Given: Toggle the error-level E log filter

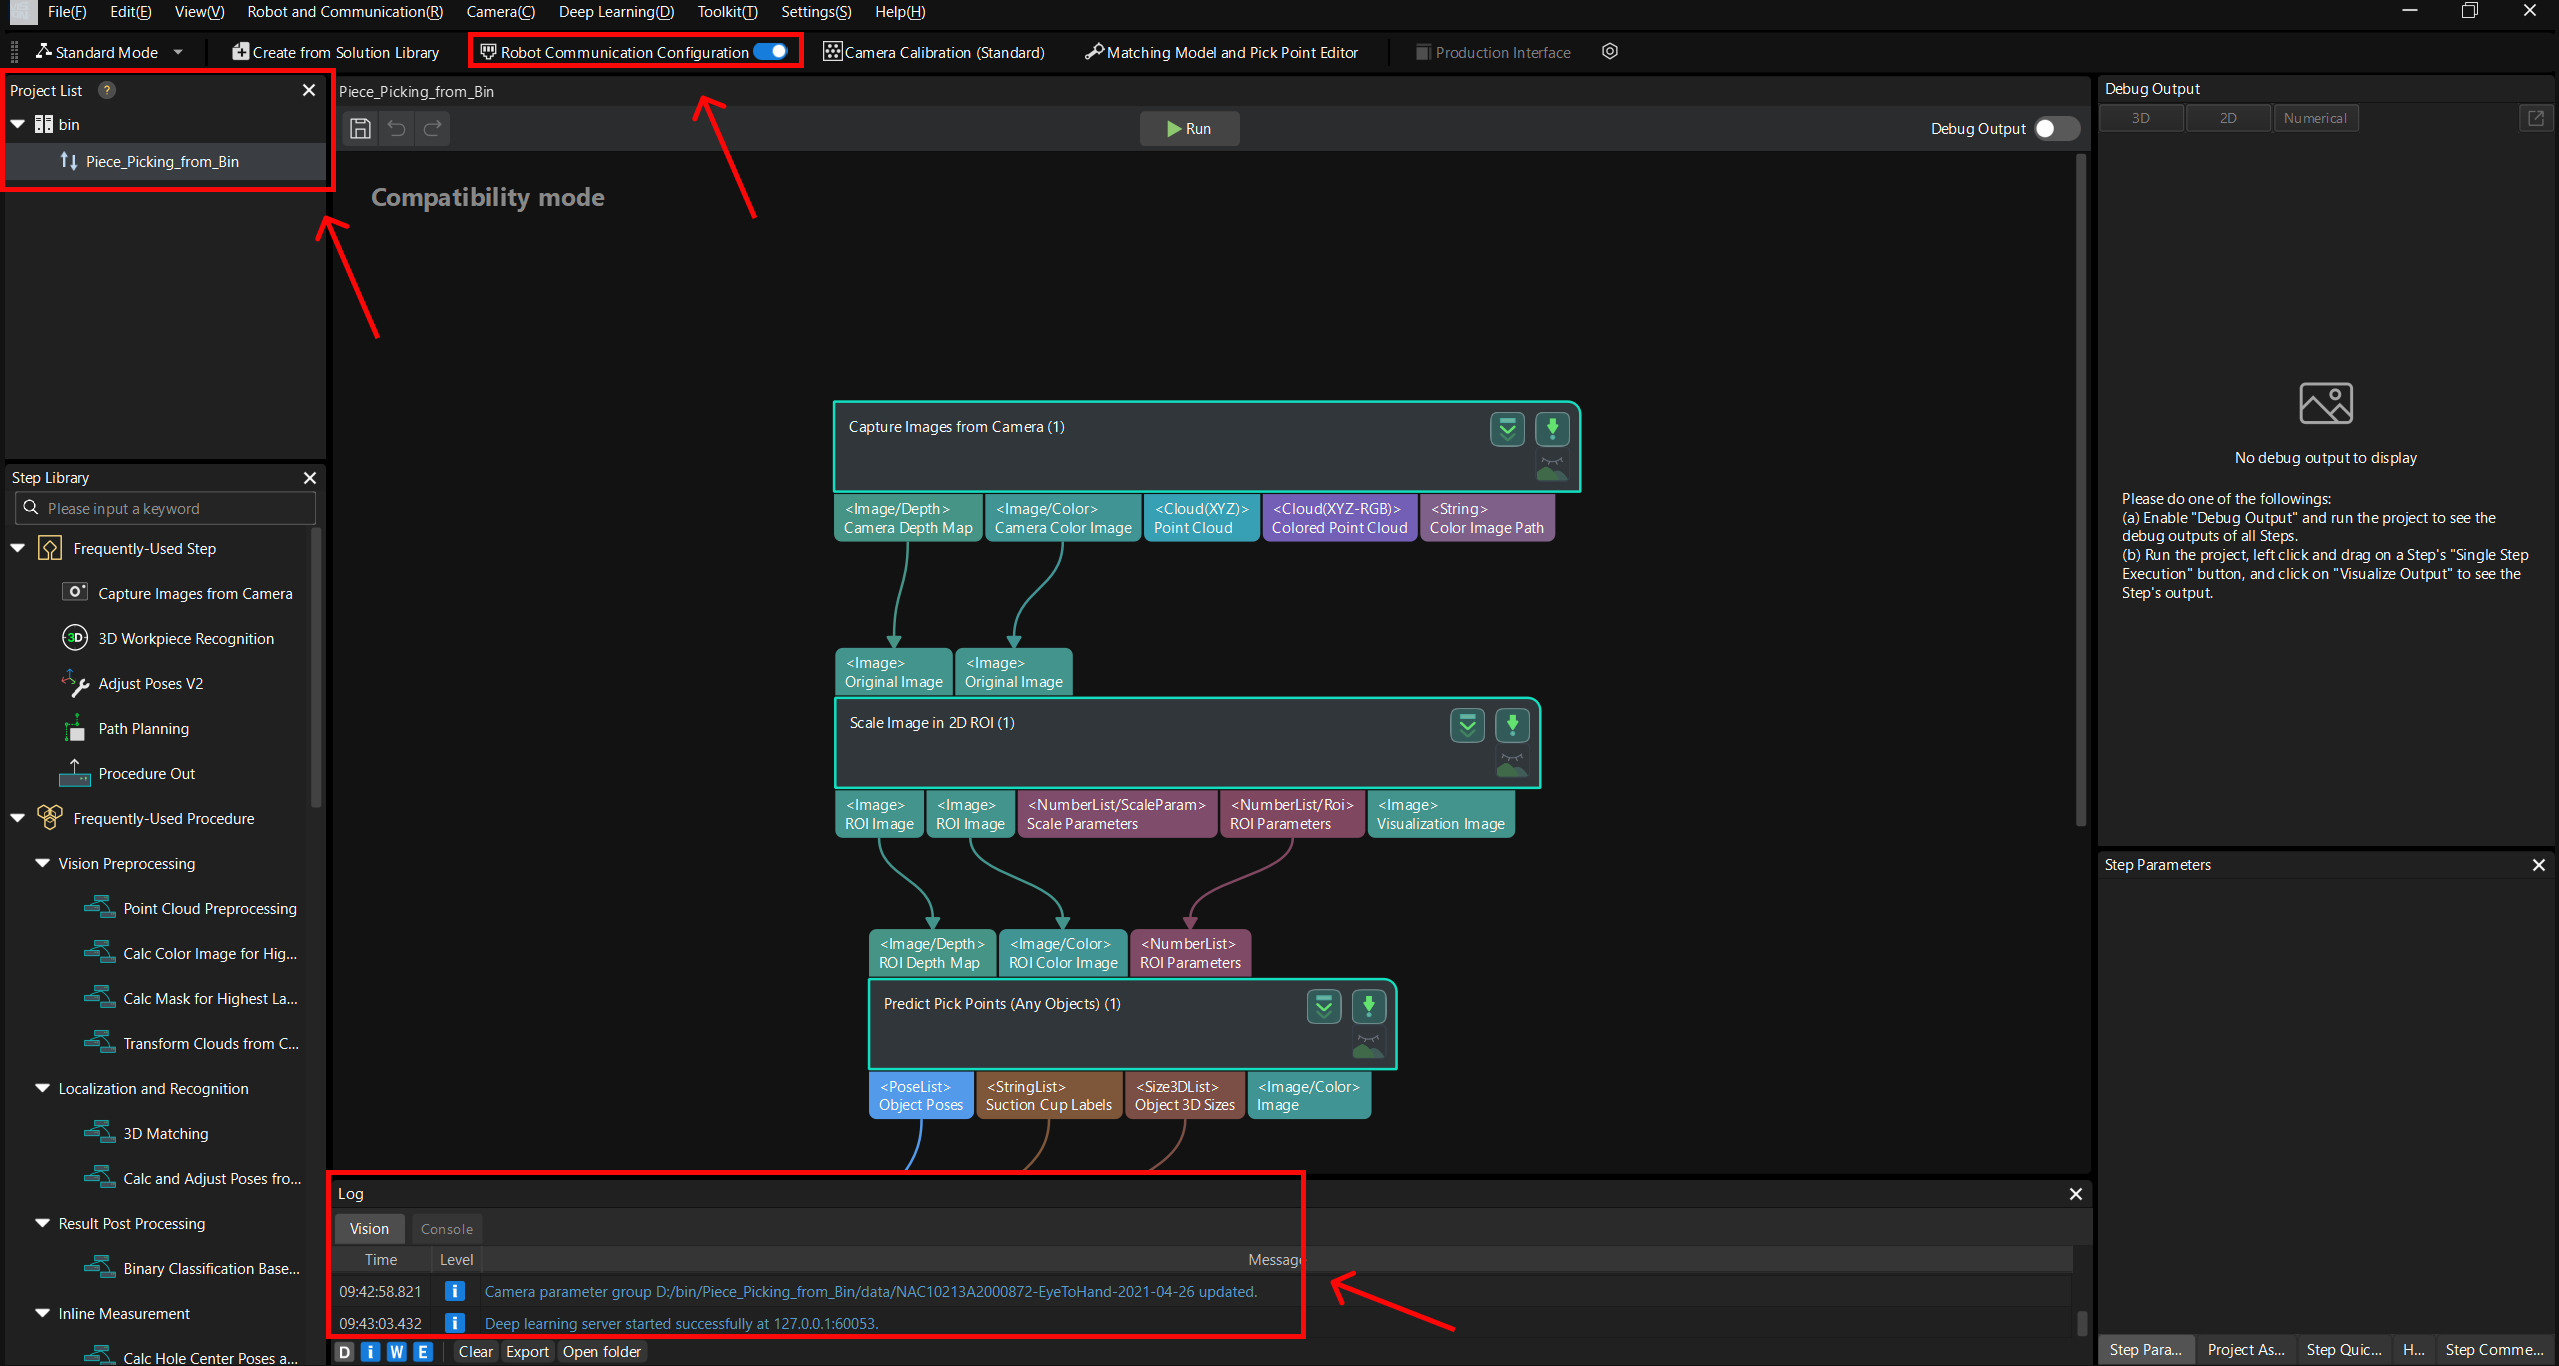Looking at the screenshot, I should pos(423,1352).
